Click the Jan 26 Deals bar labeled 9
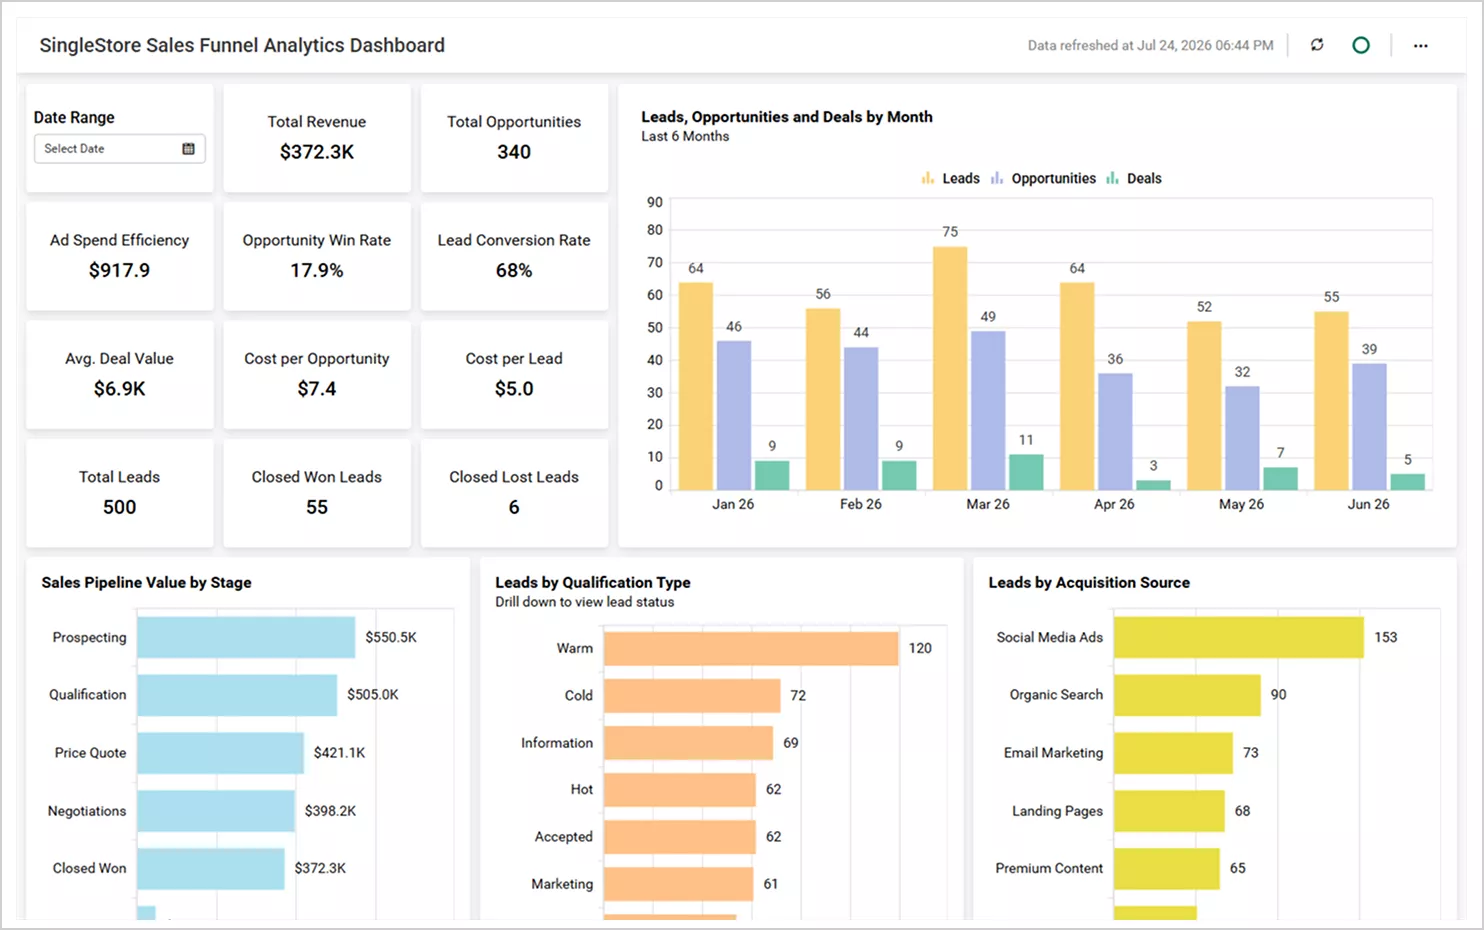Image resolution: width=1484 pixels, height=930 pixels. pyautogui.click(x=772, y=475)
